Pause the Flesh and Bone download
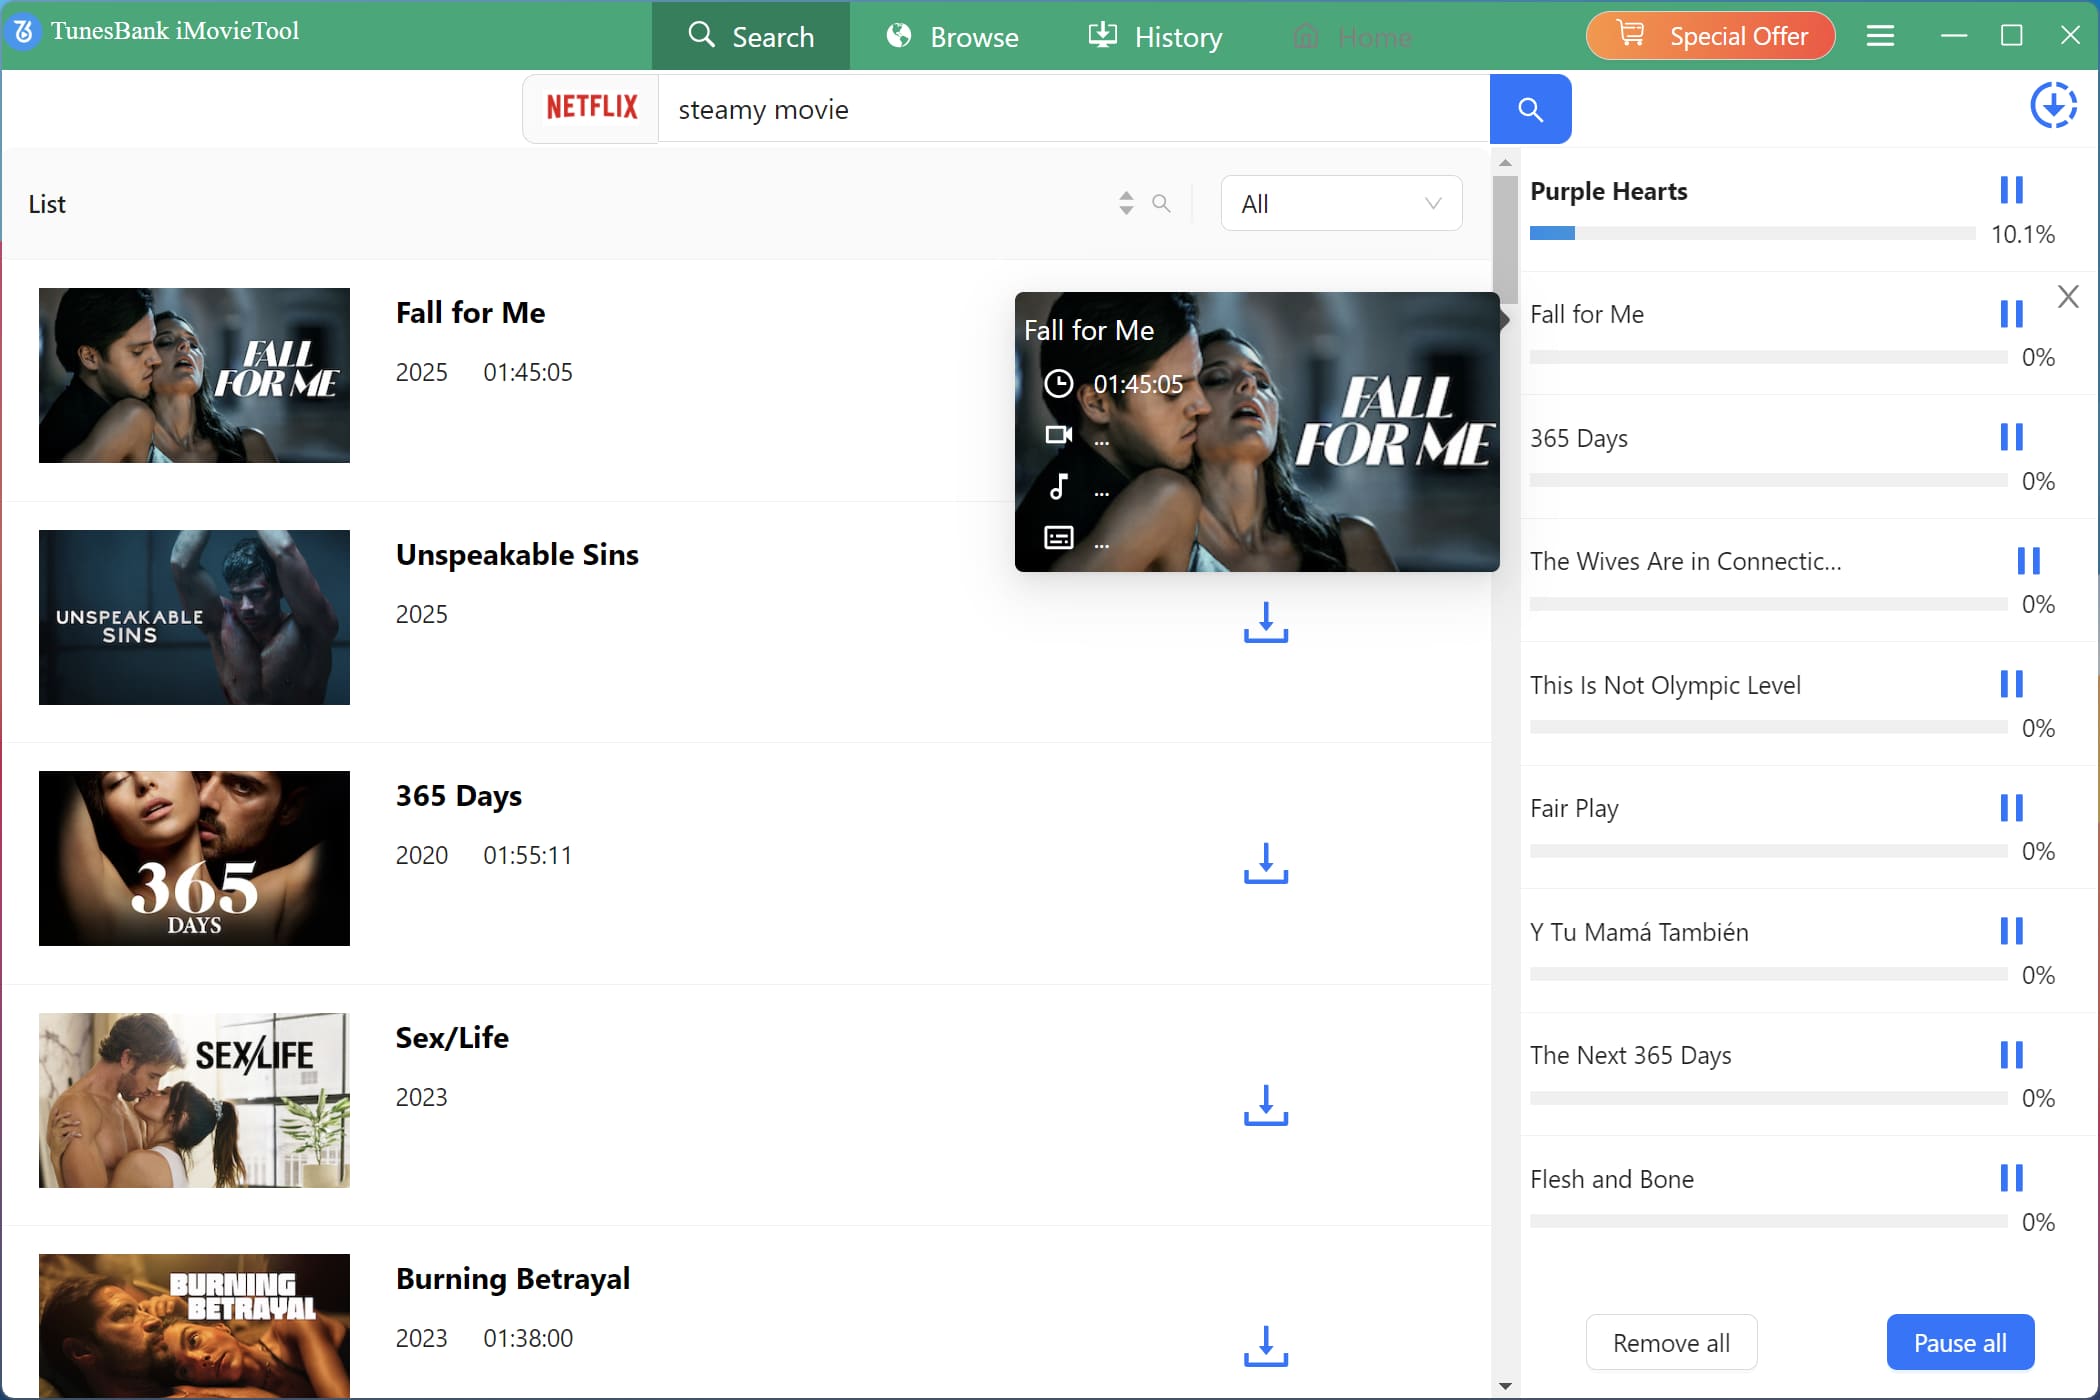The image size is (2100, 1400). [2011, 1178]
